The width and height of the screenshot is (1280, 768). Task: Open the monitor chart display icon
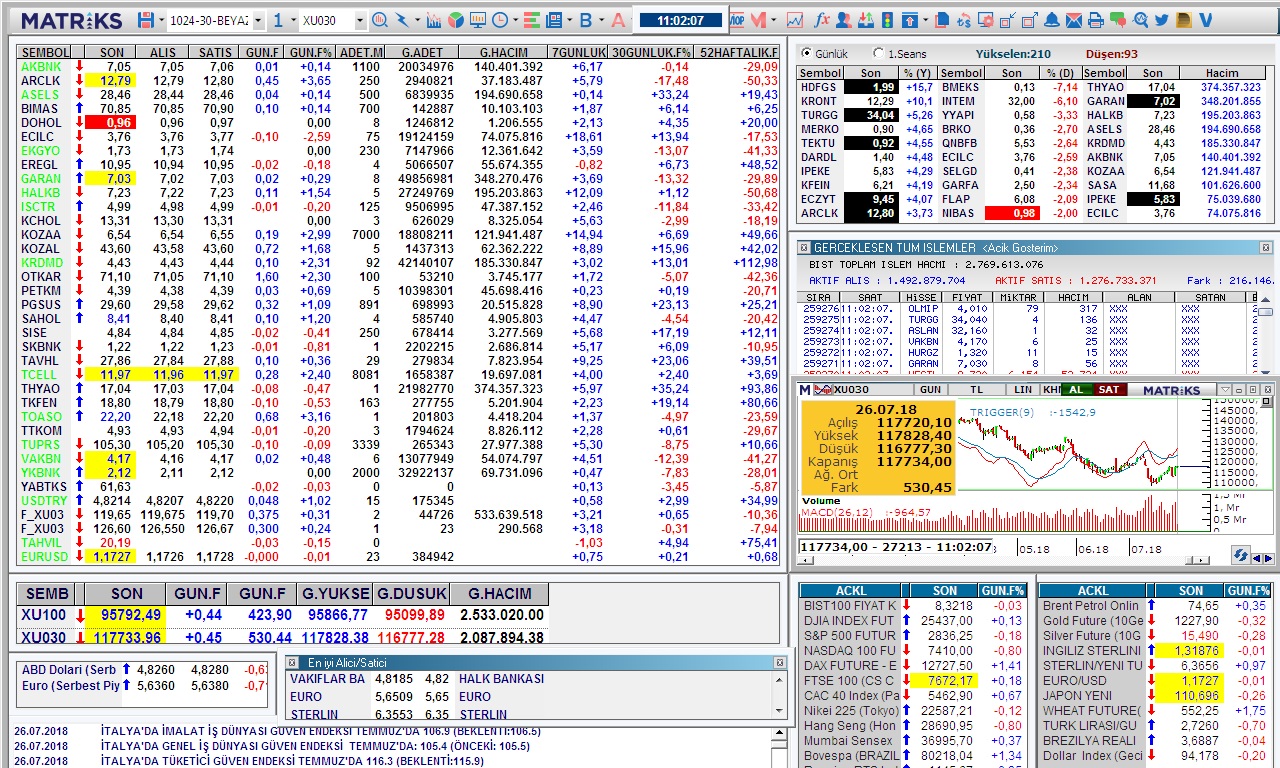478,20
